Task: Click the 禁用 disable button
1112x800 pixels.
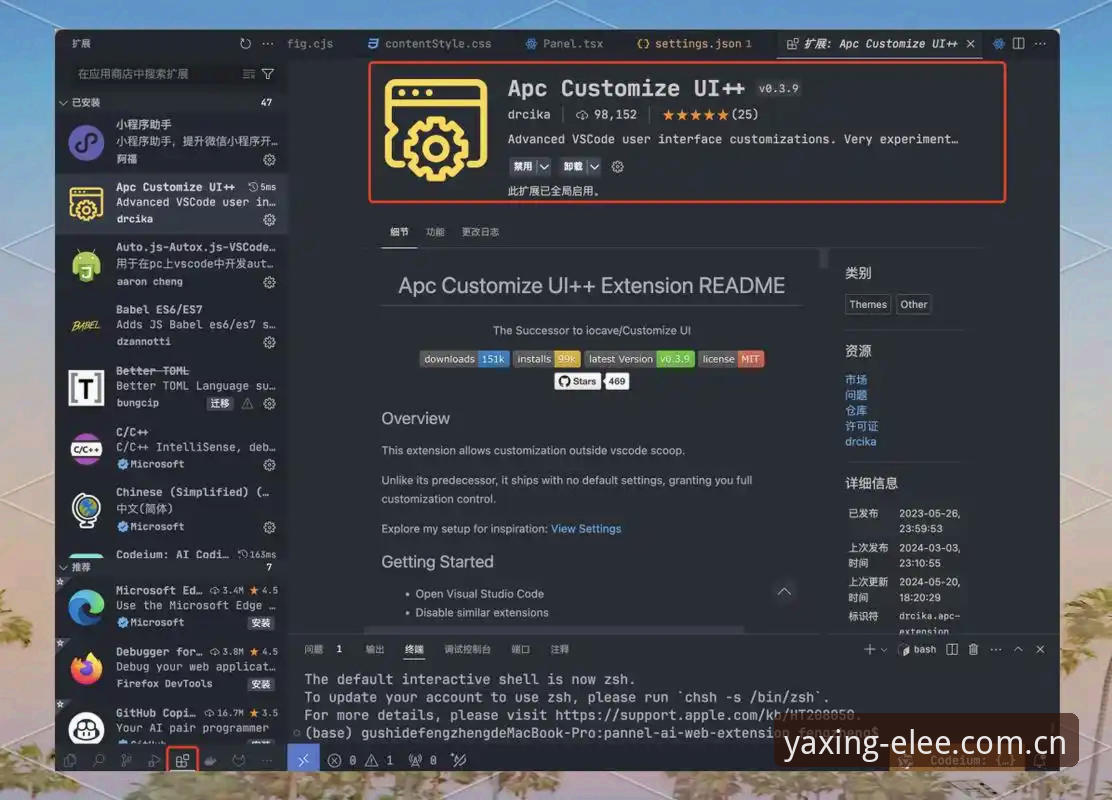Action: (523, 167)
